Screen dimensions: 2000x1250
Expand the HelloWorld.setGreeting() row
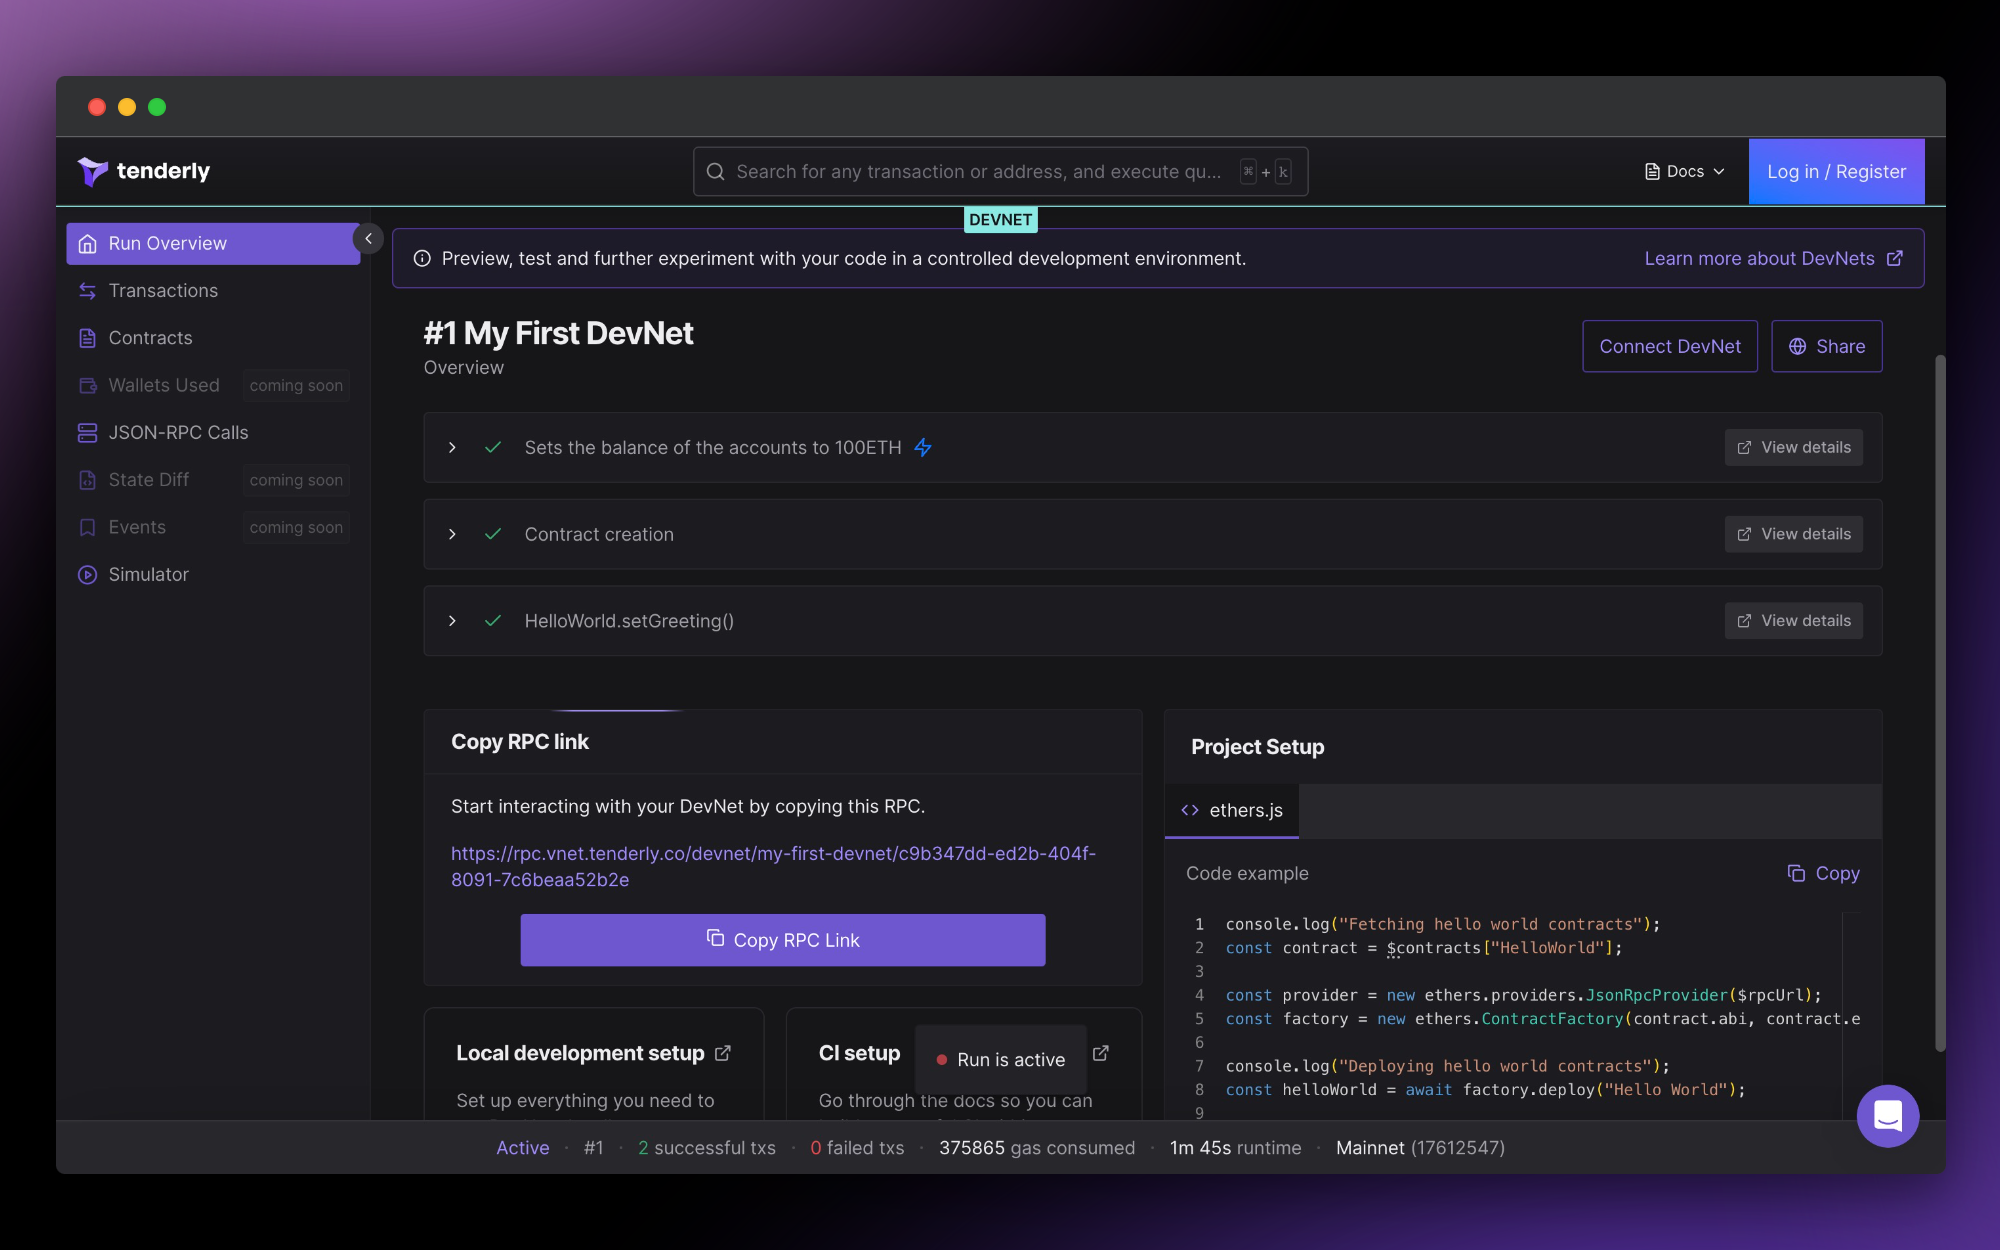click(x=452, y=621)
